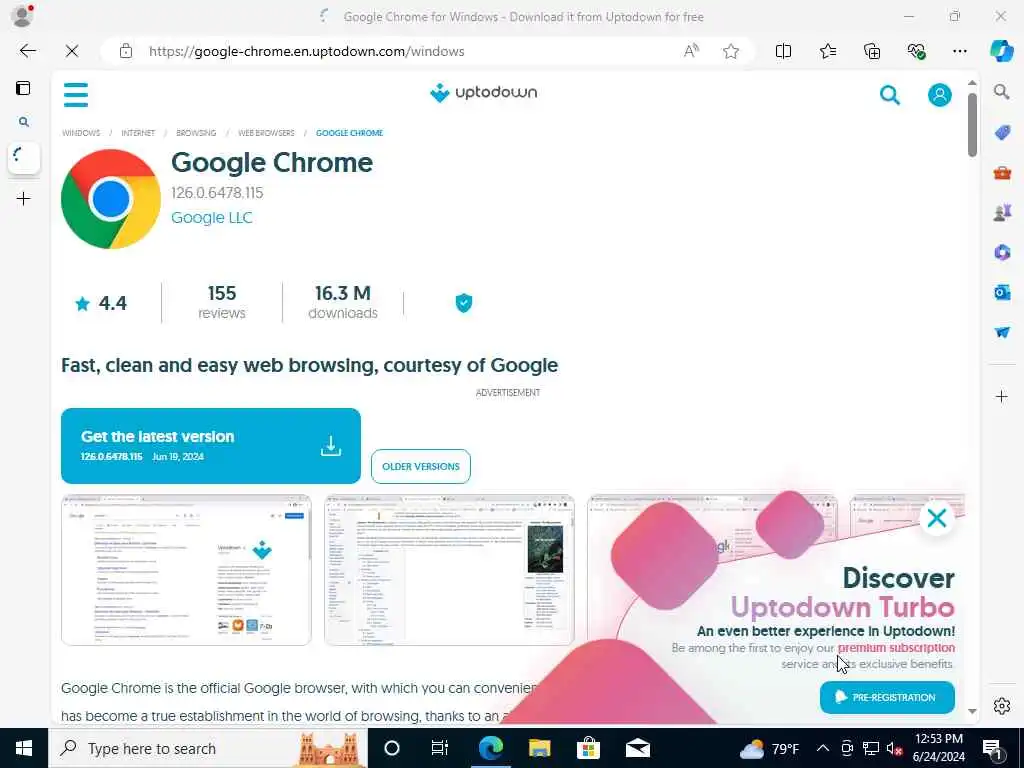Click Get the latest version download button

[210, 446]
